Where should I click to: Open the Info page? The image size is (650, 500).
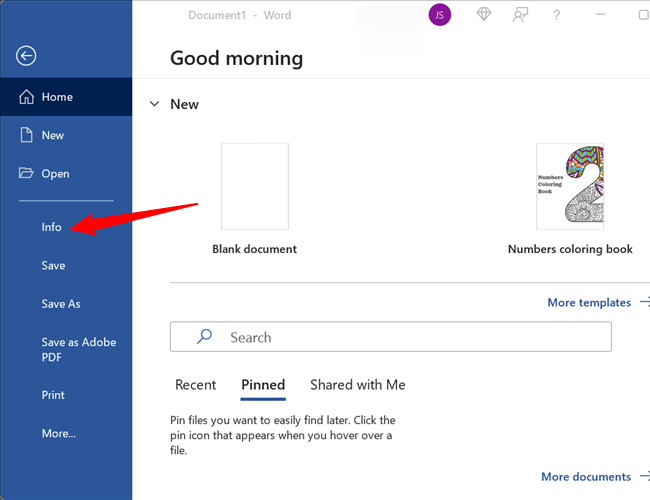click(x=51, y=227)
